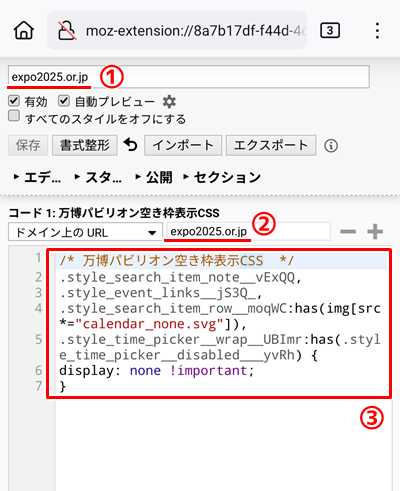Expand the スタ… section

[98, 177]
